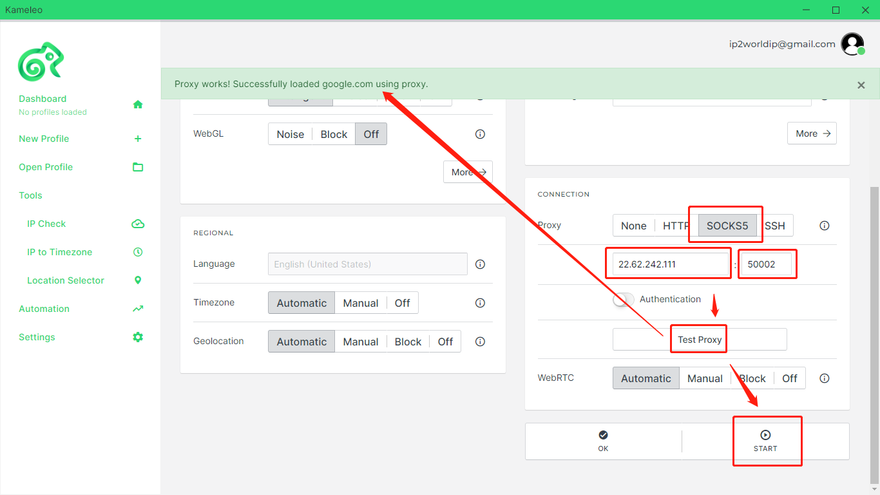Open the IP Check cloud icon

point(138,224)
